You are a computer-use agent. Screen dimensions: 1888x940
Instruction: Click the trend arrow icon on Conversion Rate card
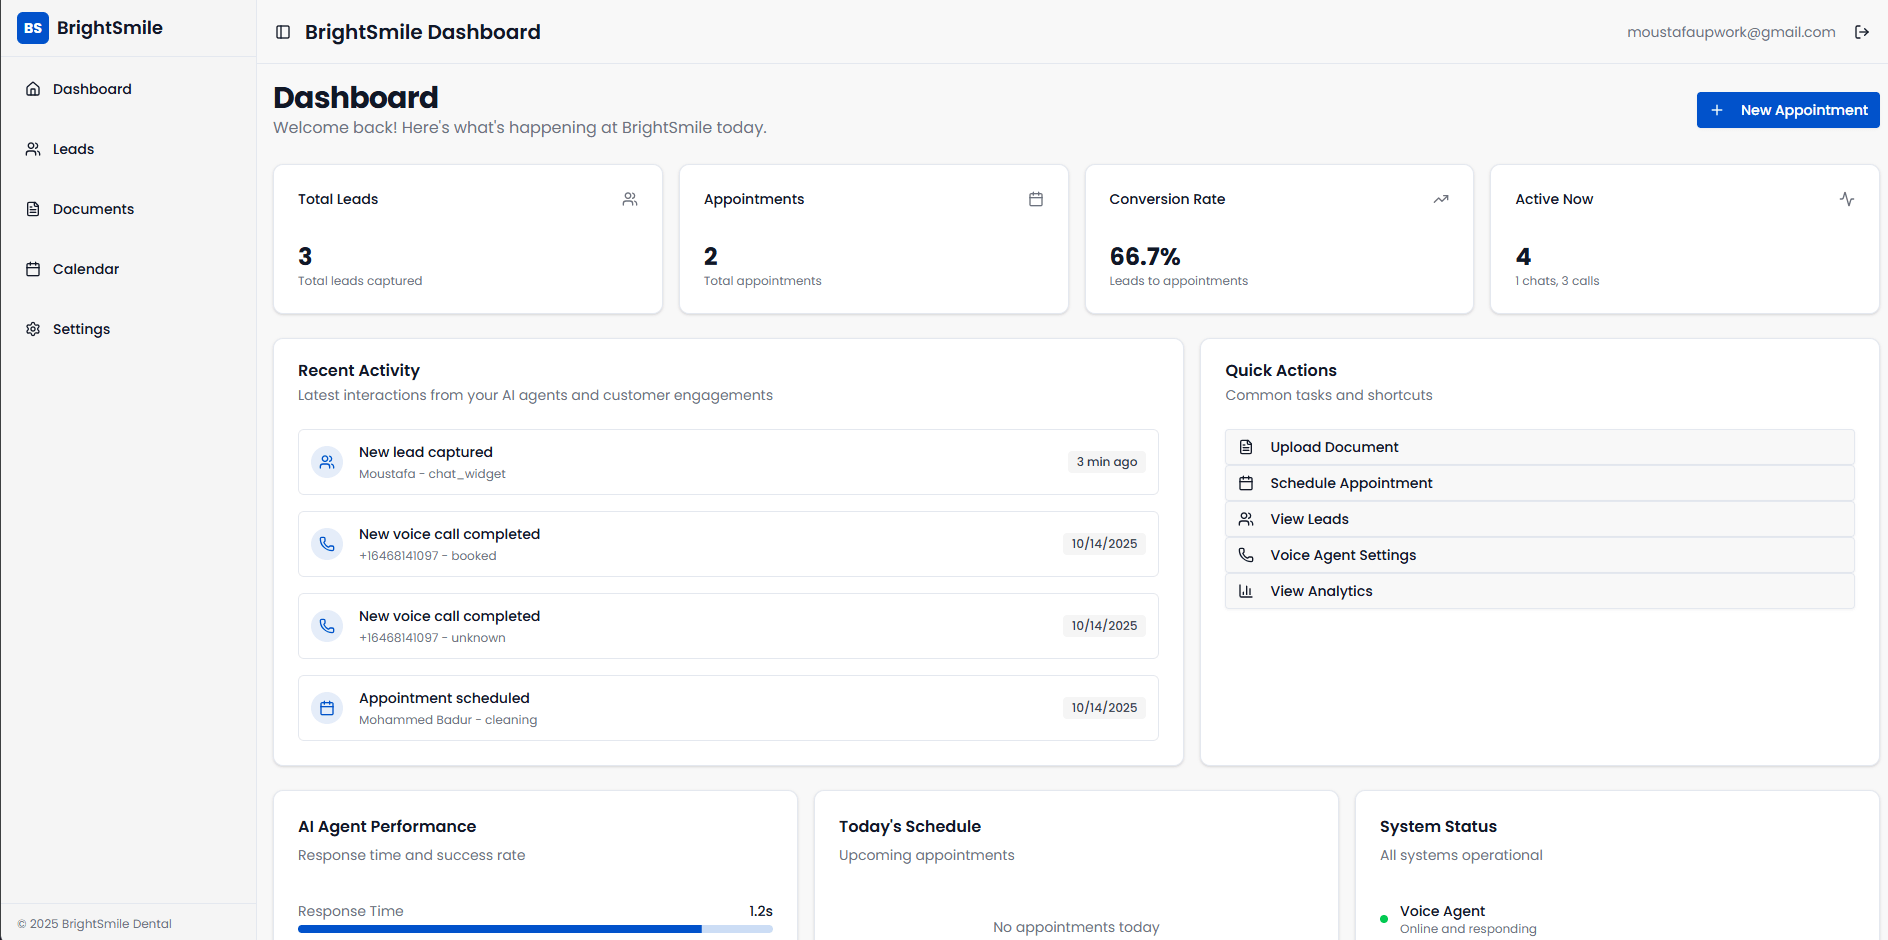(1441, 199)
